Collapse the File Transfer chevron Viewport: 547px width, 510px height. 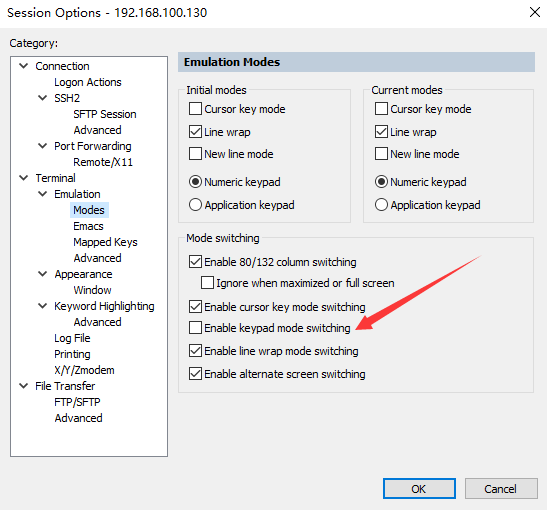tap(23, 386)
